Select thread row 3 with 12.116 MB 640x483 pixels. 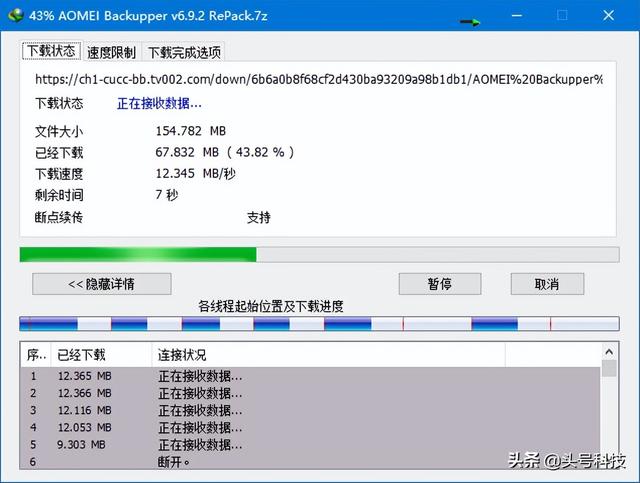[310, 410]
